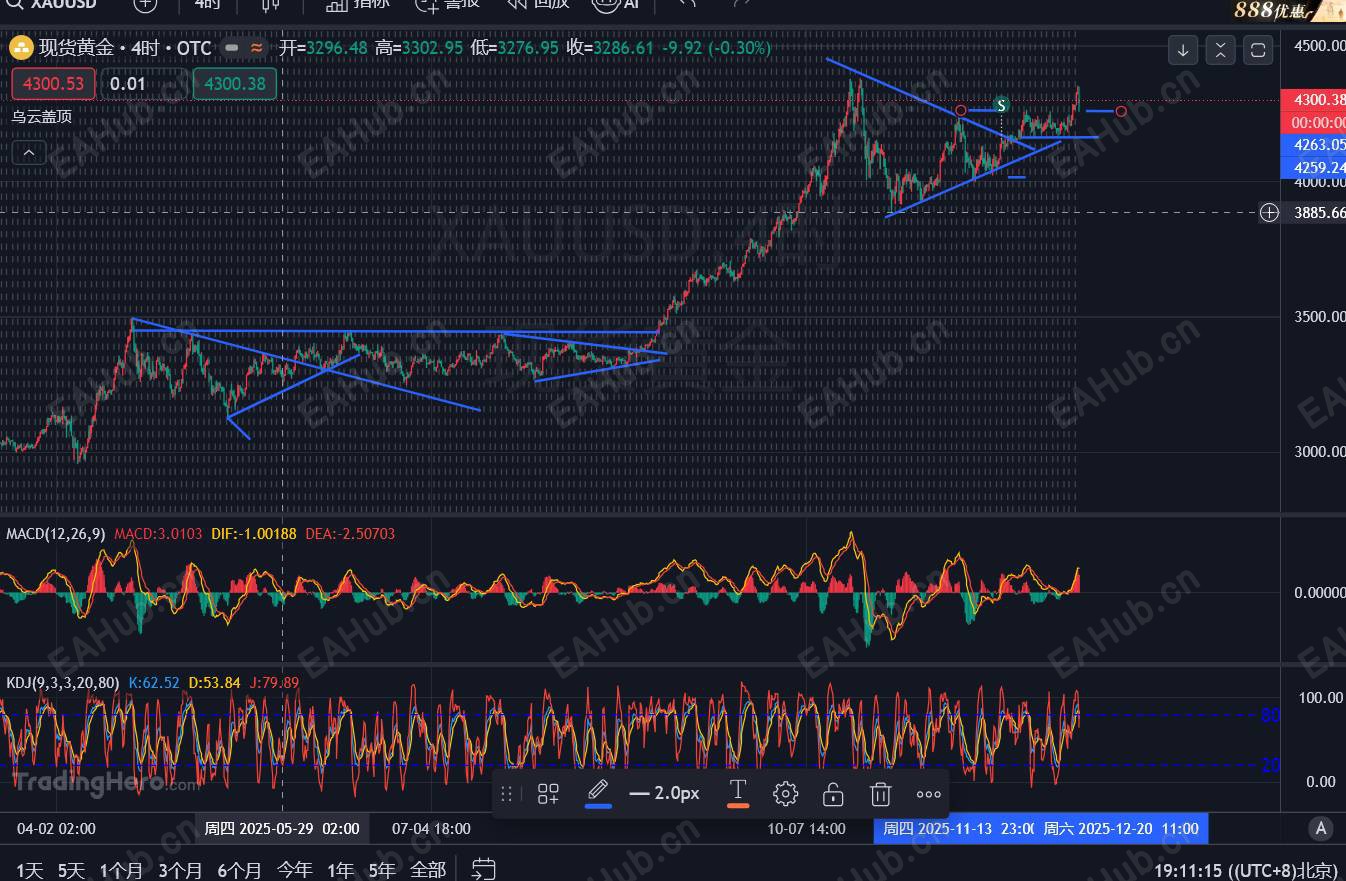The width and height of the screenshot is (1346, 881).
Task: Select the 5年 time range
Action: click(x=382, y=870)
